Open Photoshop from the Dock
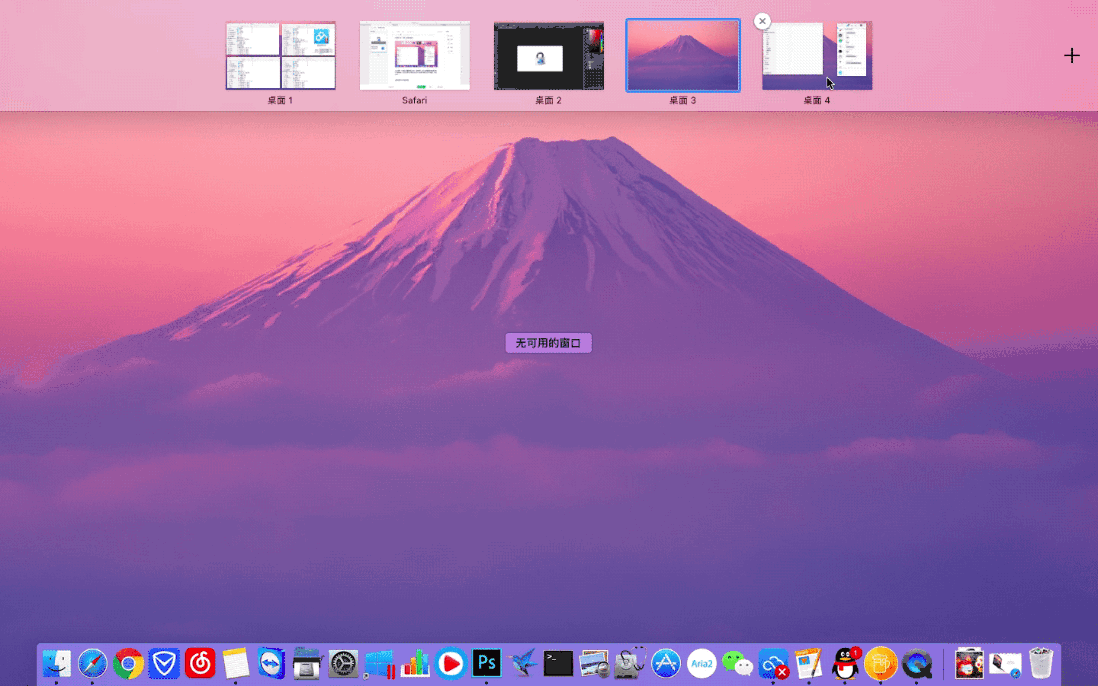 point(486,663)
